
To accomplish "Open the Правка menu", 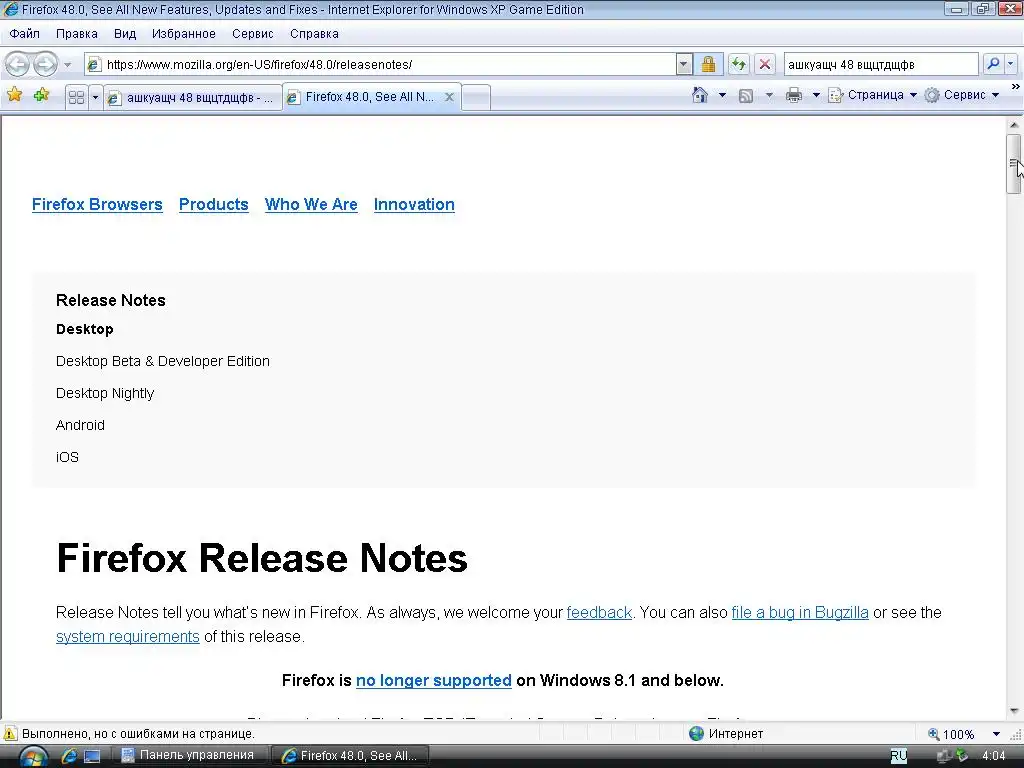I will (76, 33).
